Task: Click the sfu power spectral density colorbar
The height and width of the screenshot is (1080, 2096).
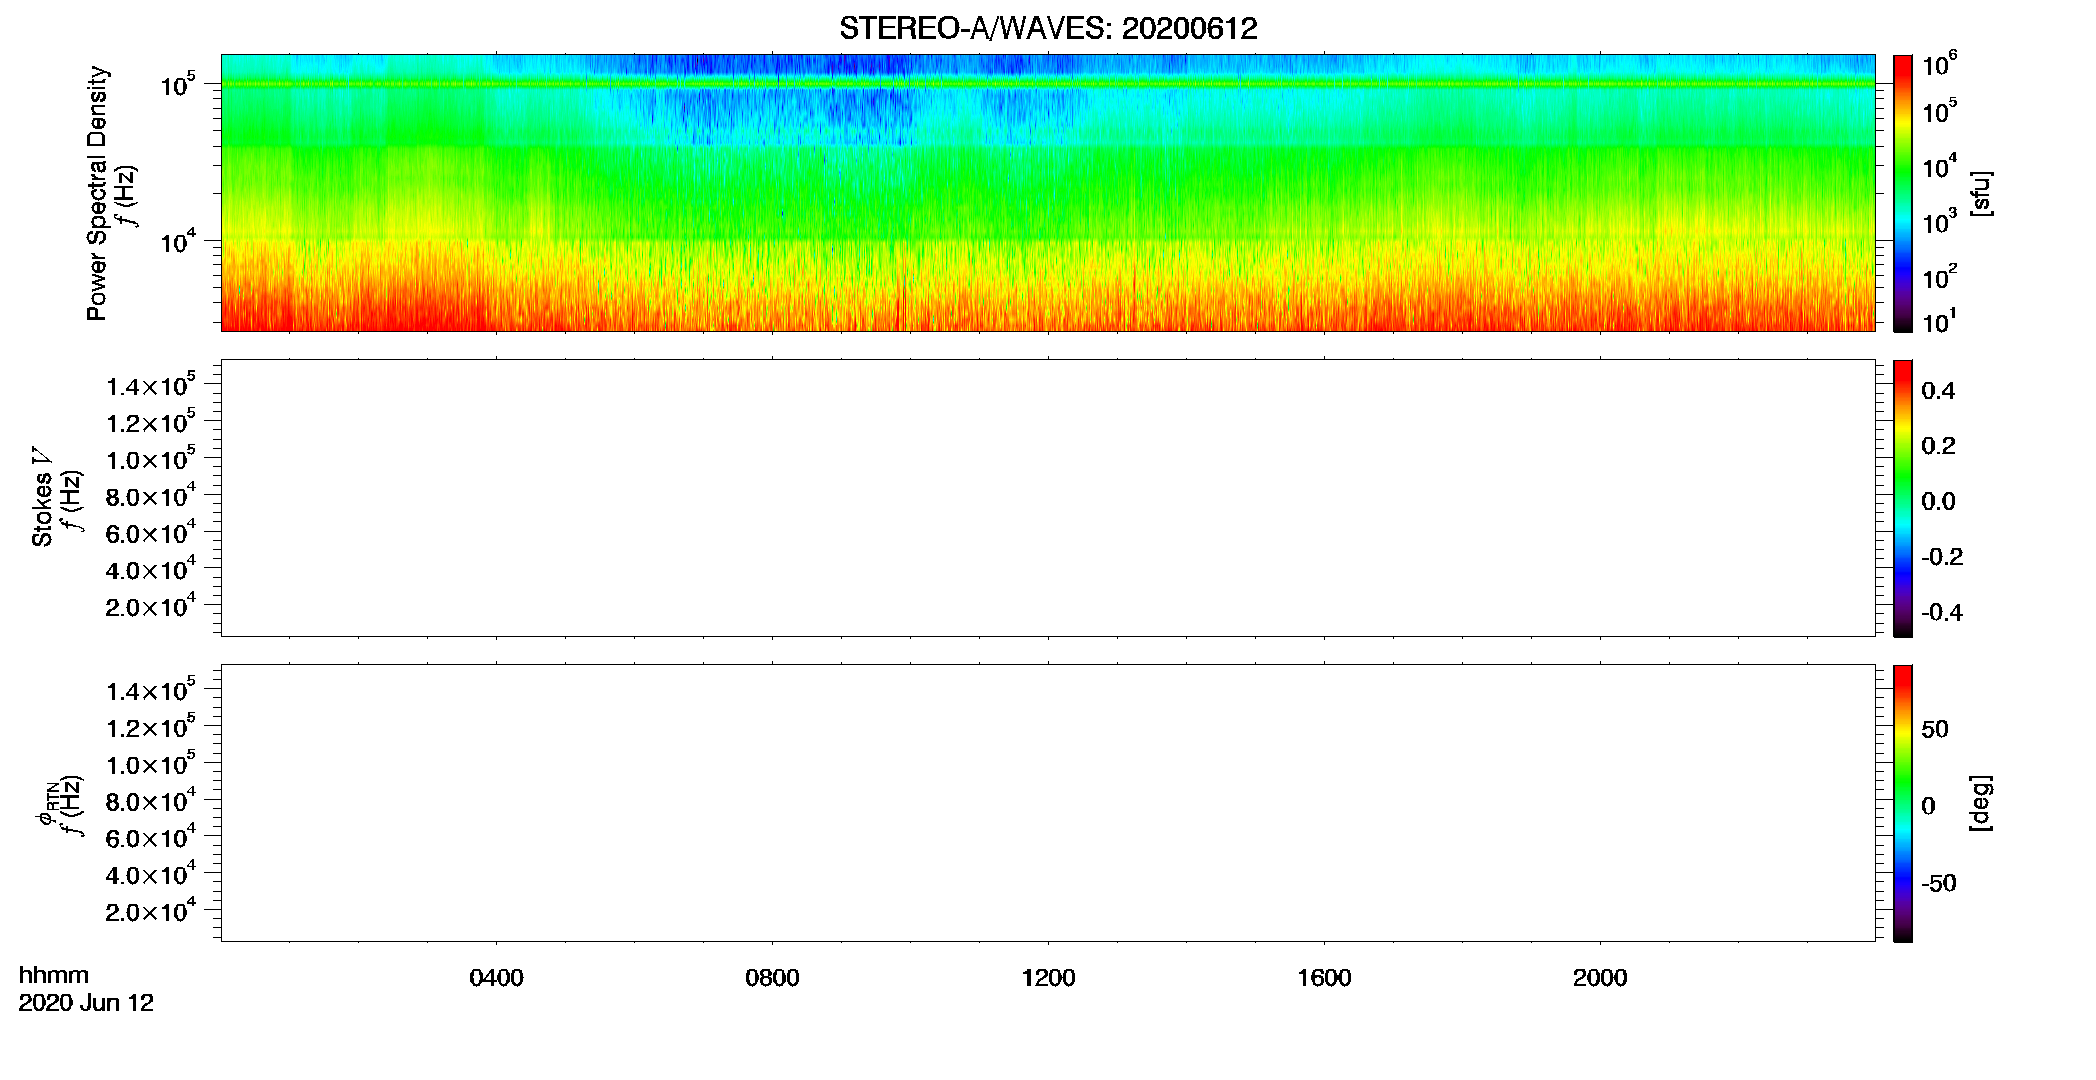Action: [x=1902, y=192]
